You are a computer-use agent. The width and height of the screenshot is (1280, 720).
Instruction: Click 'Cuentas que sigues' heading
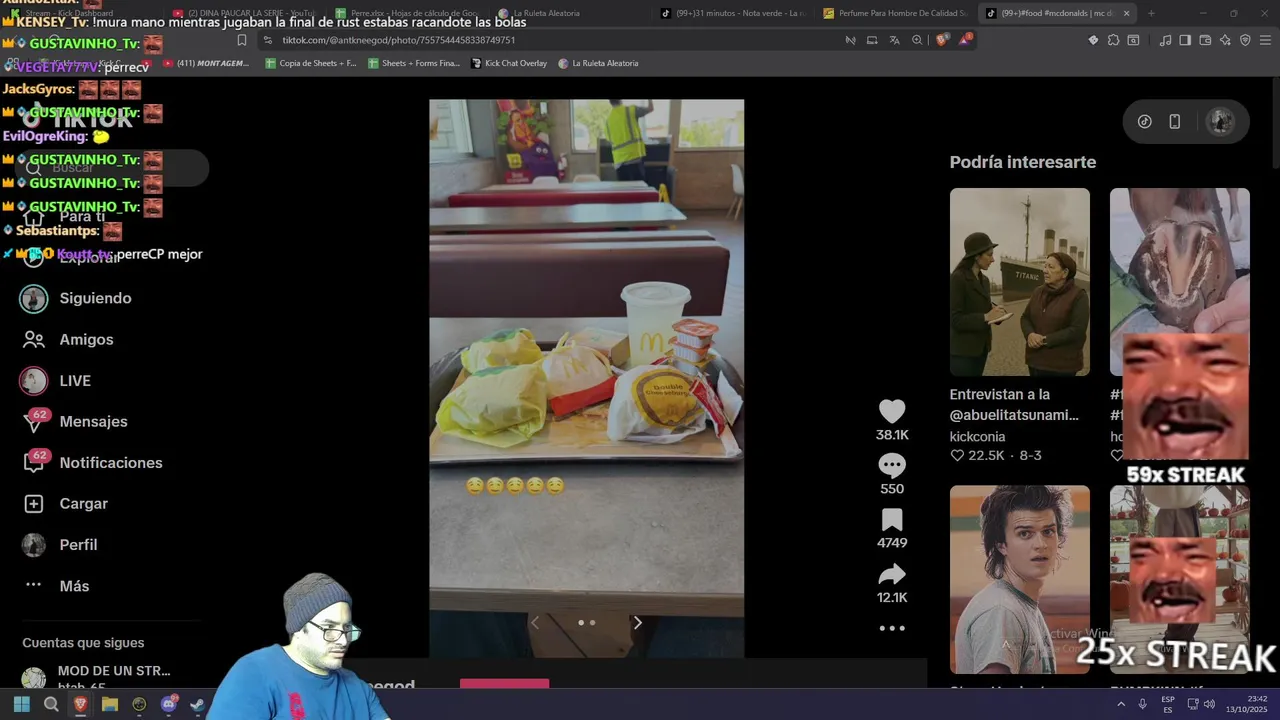(83, 643)
